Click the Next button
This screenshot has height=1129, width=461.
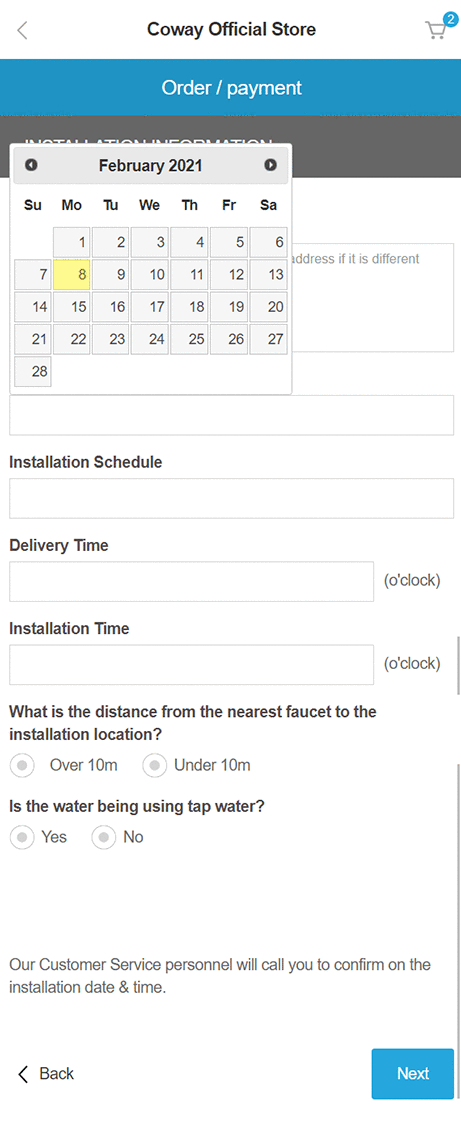tap(413, 1074)
